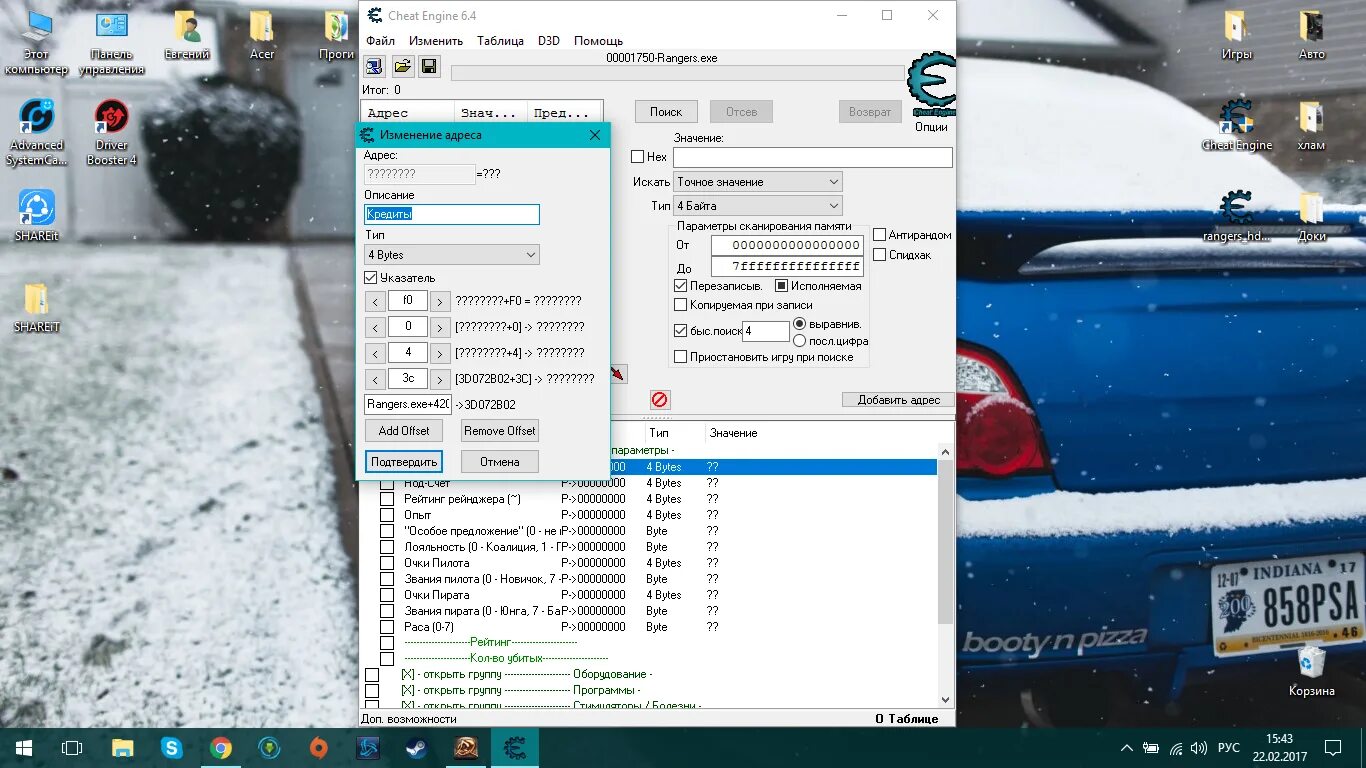Open Advanced SystemCare desktop icon
This screenshot has height=768, width=1366.
click(37, 132)
